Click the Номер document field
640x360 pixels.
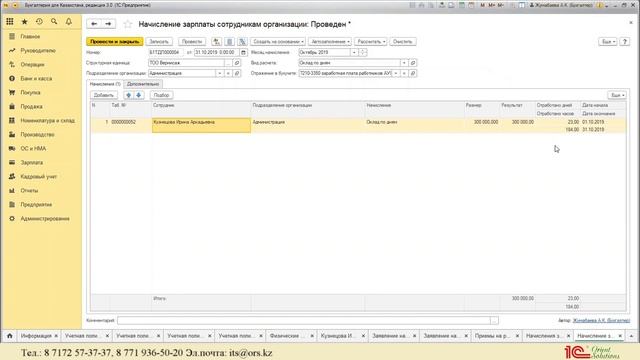click(166, 52)
